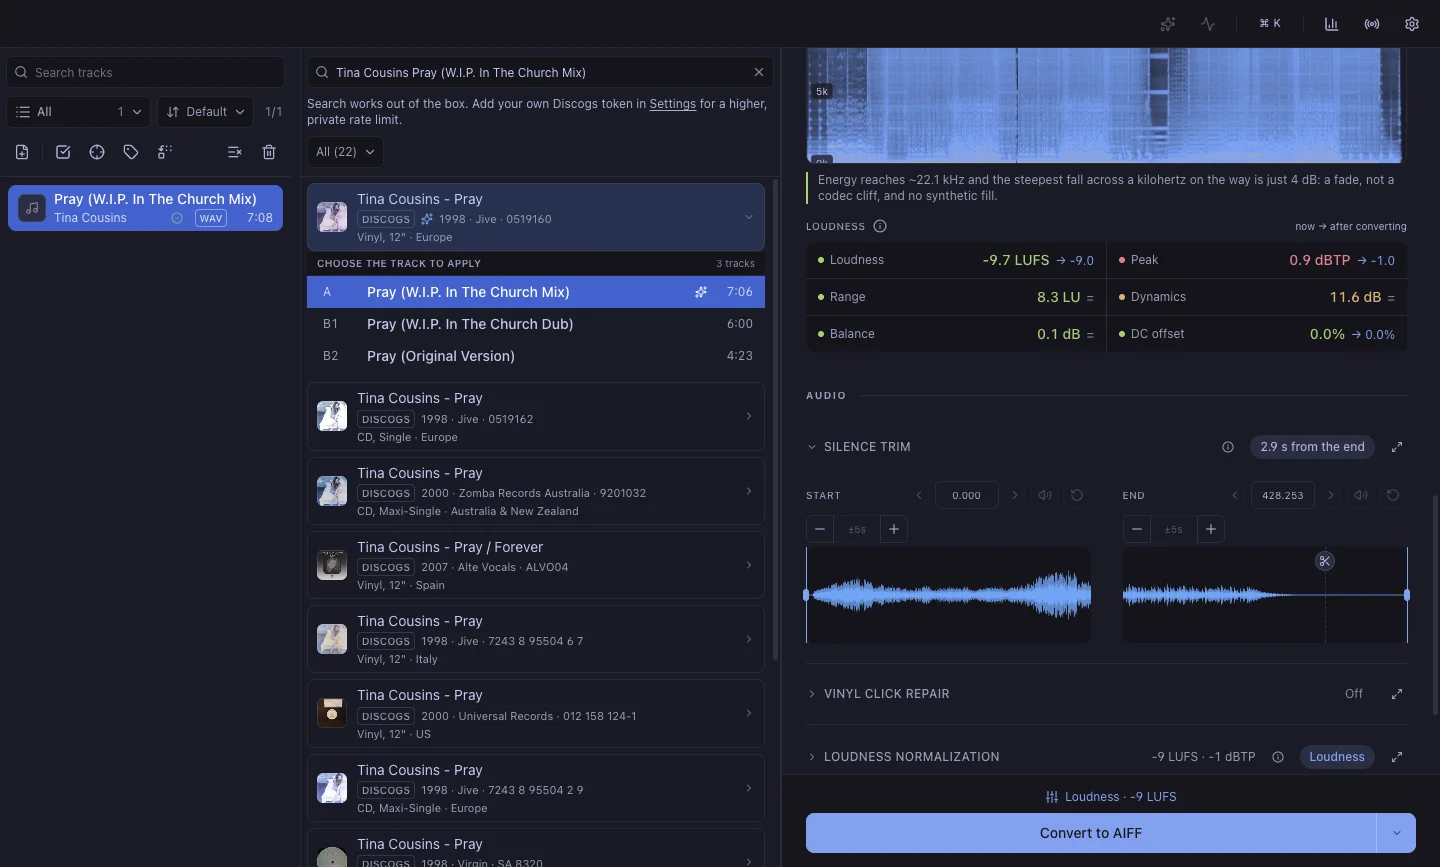
Task: Select track B2 Pray (Original Version)
Action: 536,356
